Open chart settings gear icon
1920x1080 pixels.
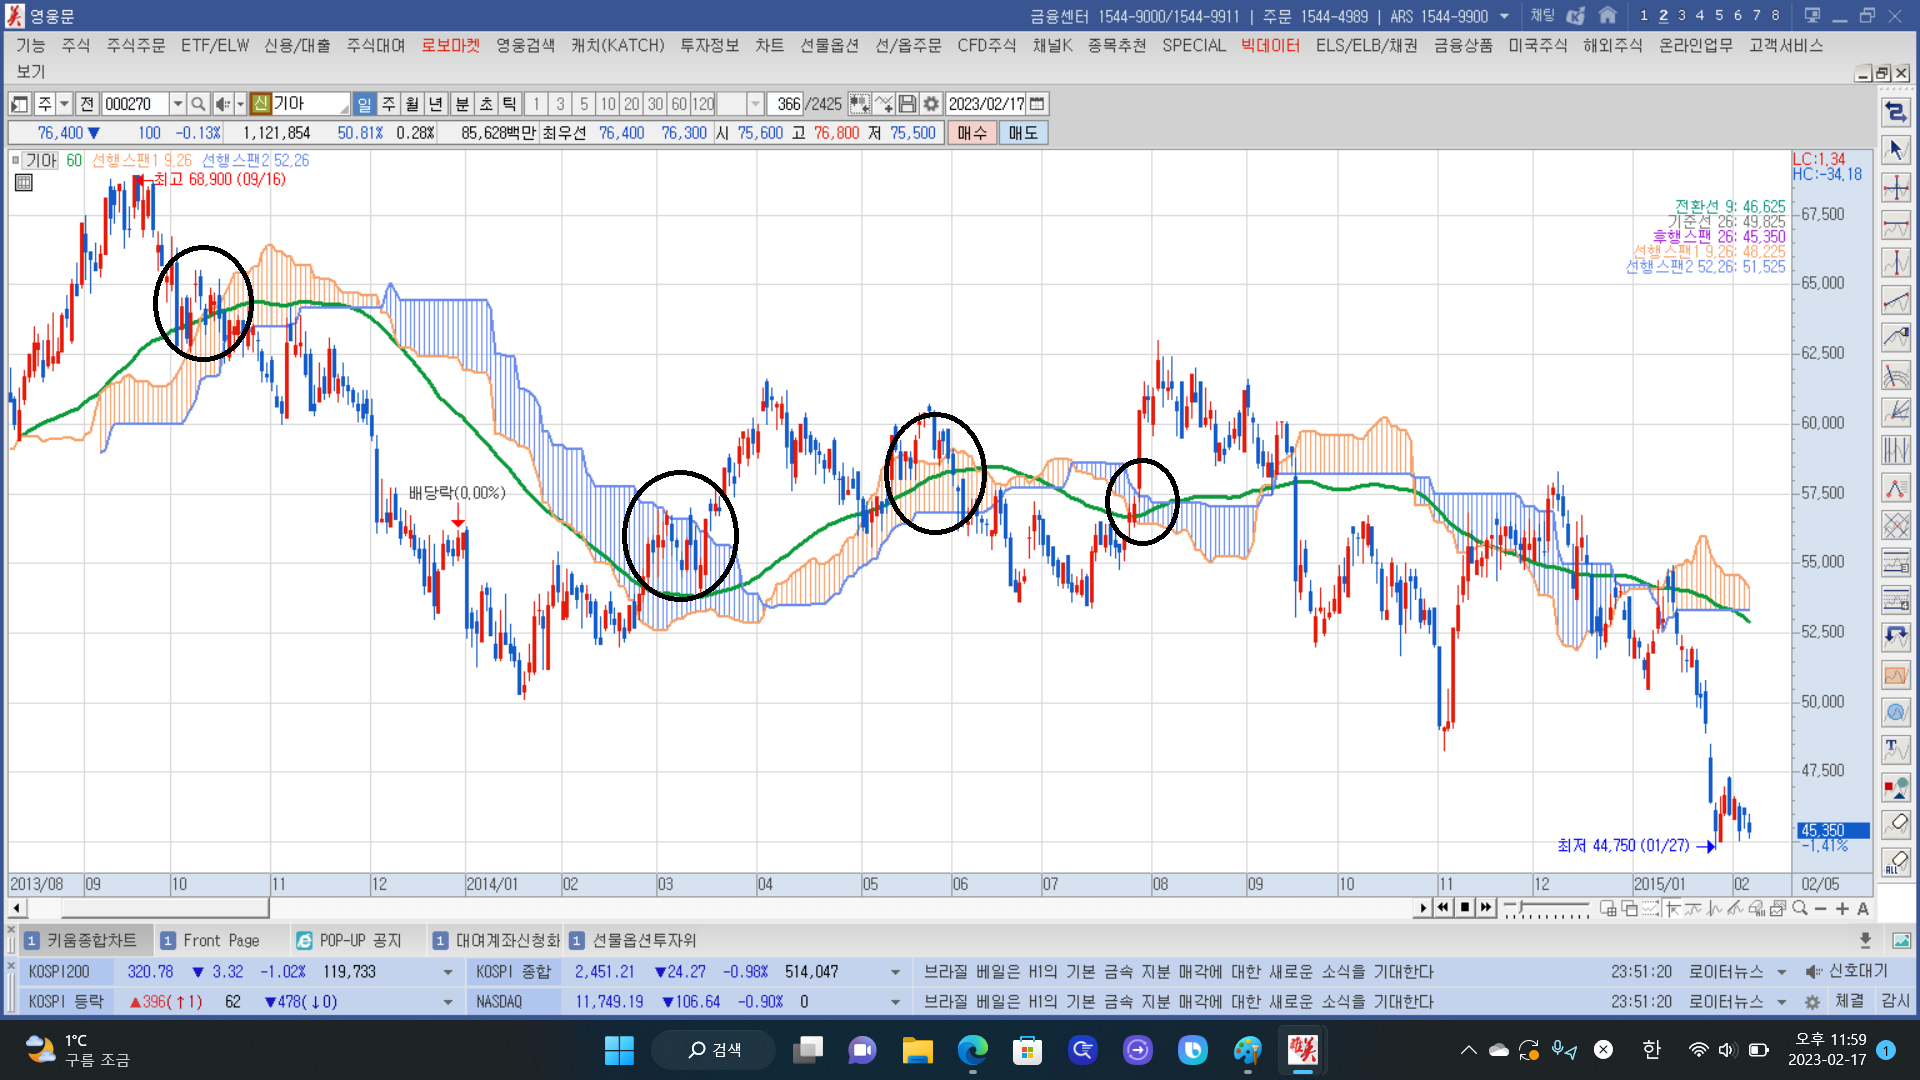931,104
